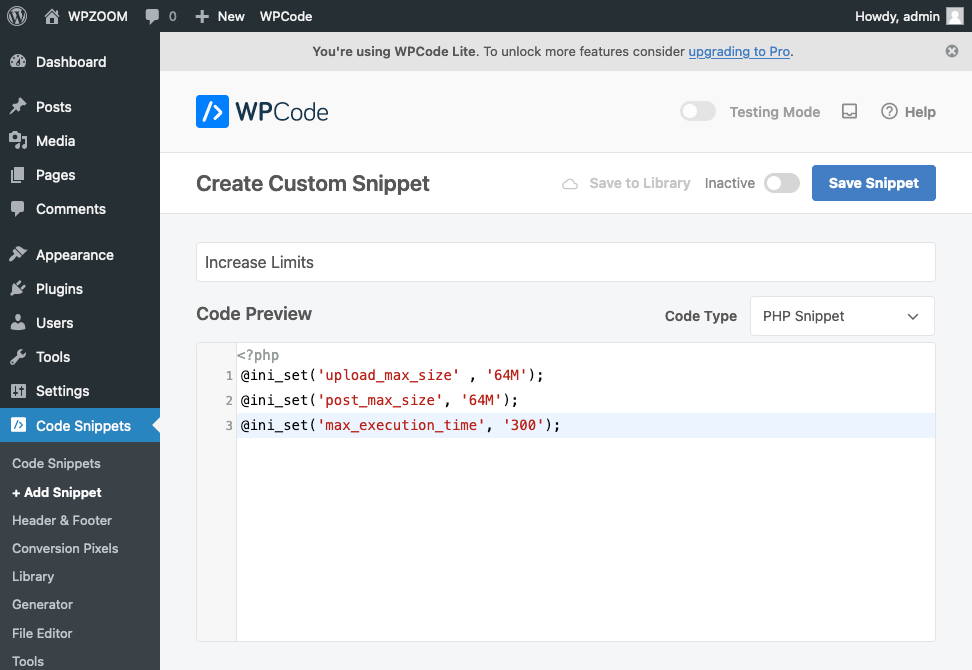972x670 pixels.
Task: Click the plus icon next to New
Action: click(x=202, y=17)
